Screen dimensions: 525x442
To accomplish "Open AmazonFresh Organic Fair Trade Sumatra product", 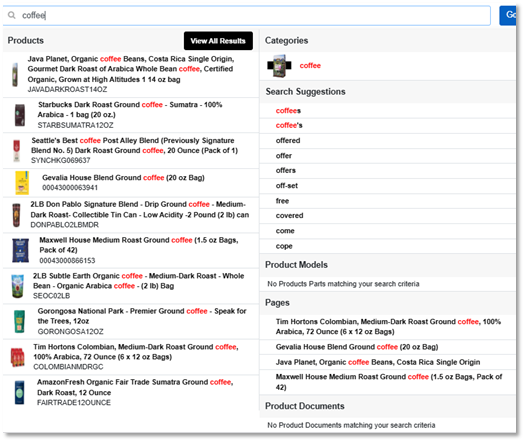I will tap(135, 387).
